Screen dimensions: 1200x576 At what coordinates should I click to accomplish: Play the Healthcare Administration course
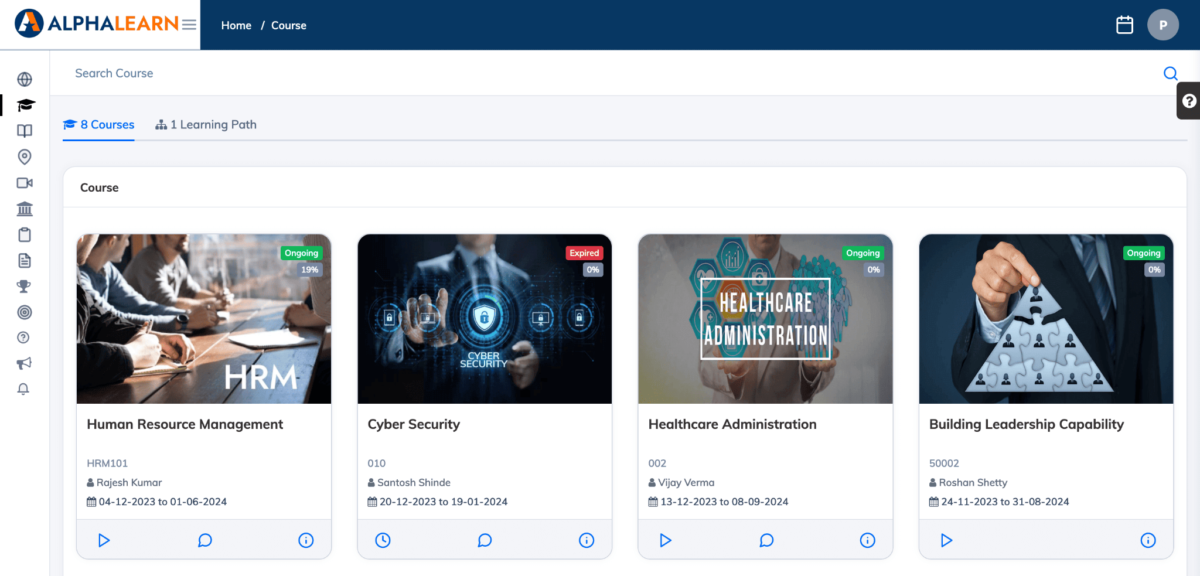coord(665,540)
